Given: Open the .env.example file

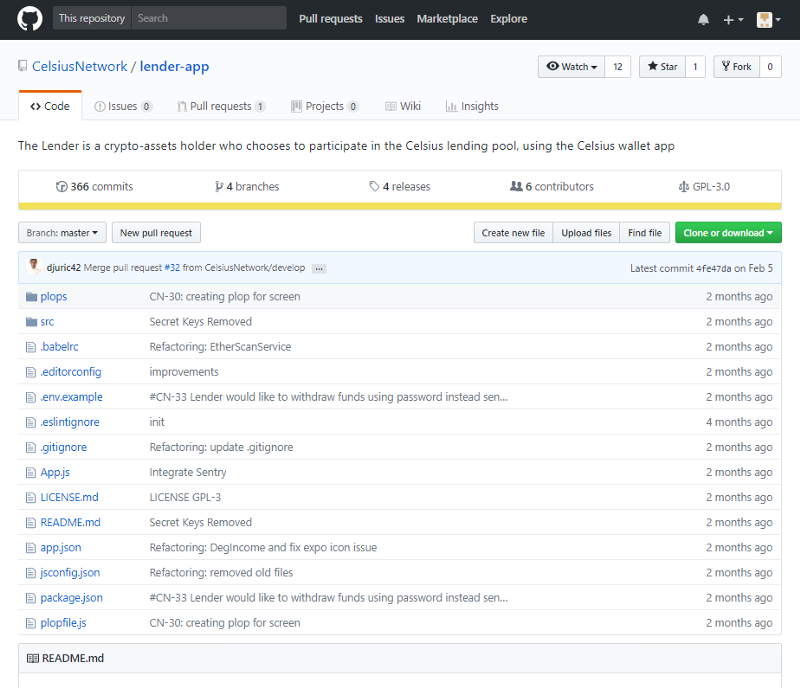Looking at the screenshot, I should coord(71,397).
